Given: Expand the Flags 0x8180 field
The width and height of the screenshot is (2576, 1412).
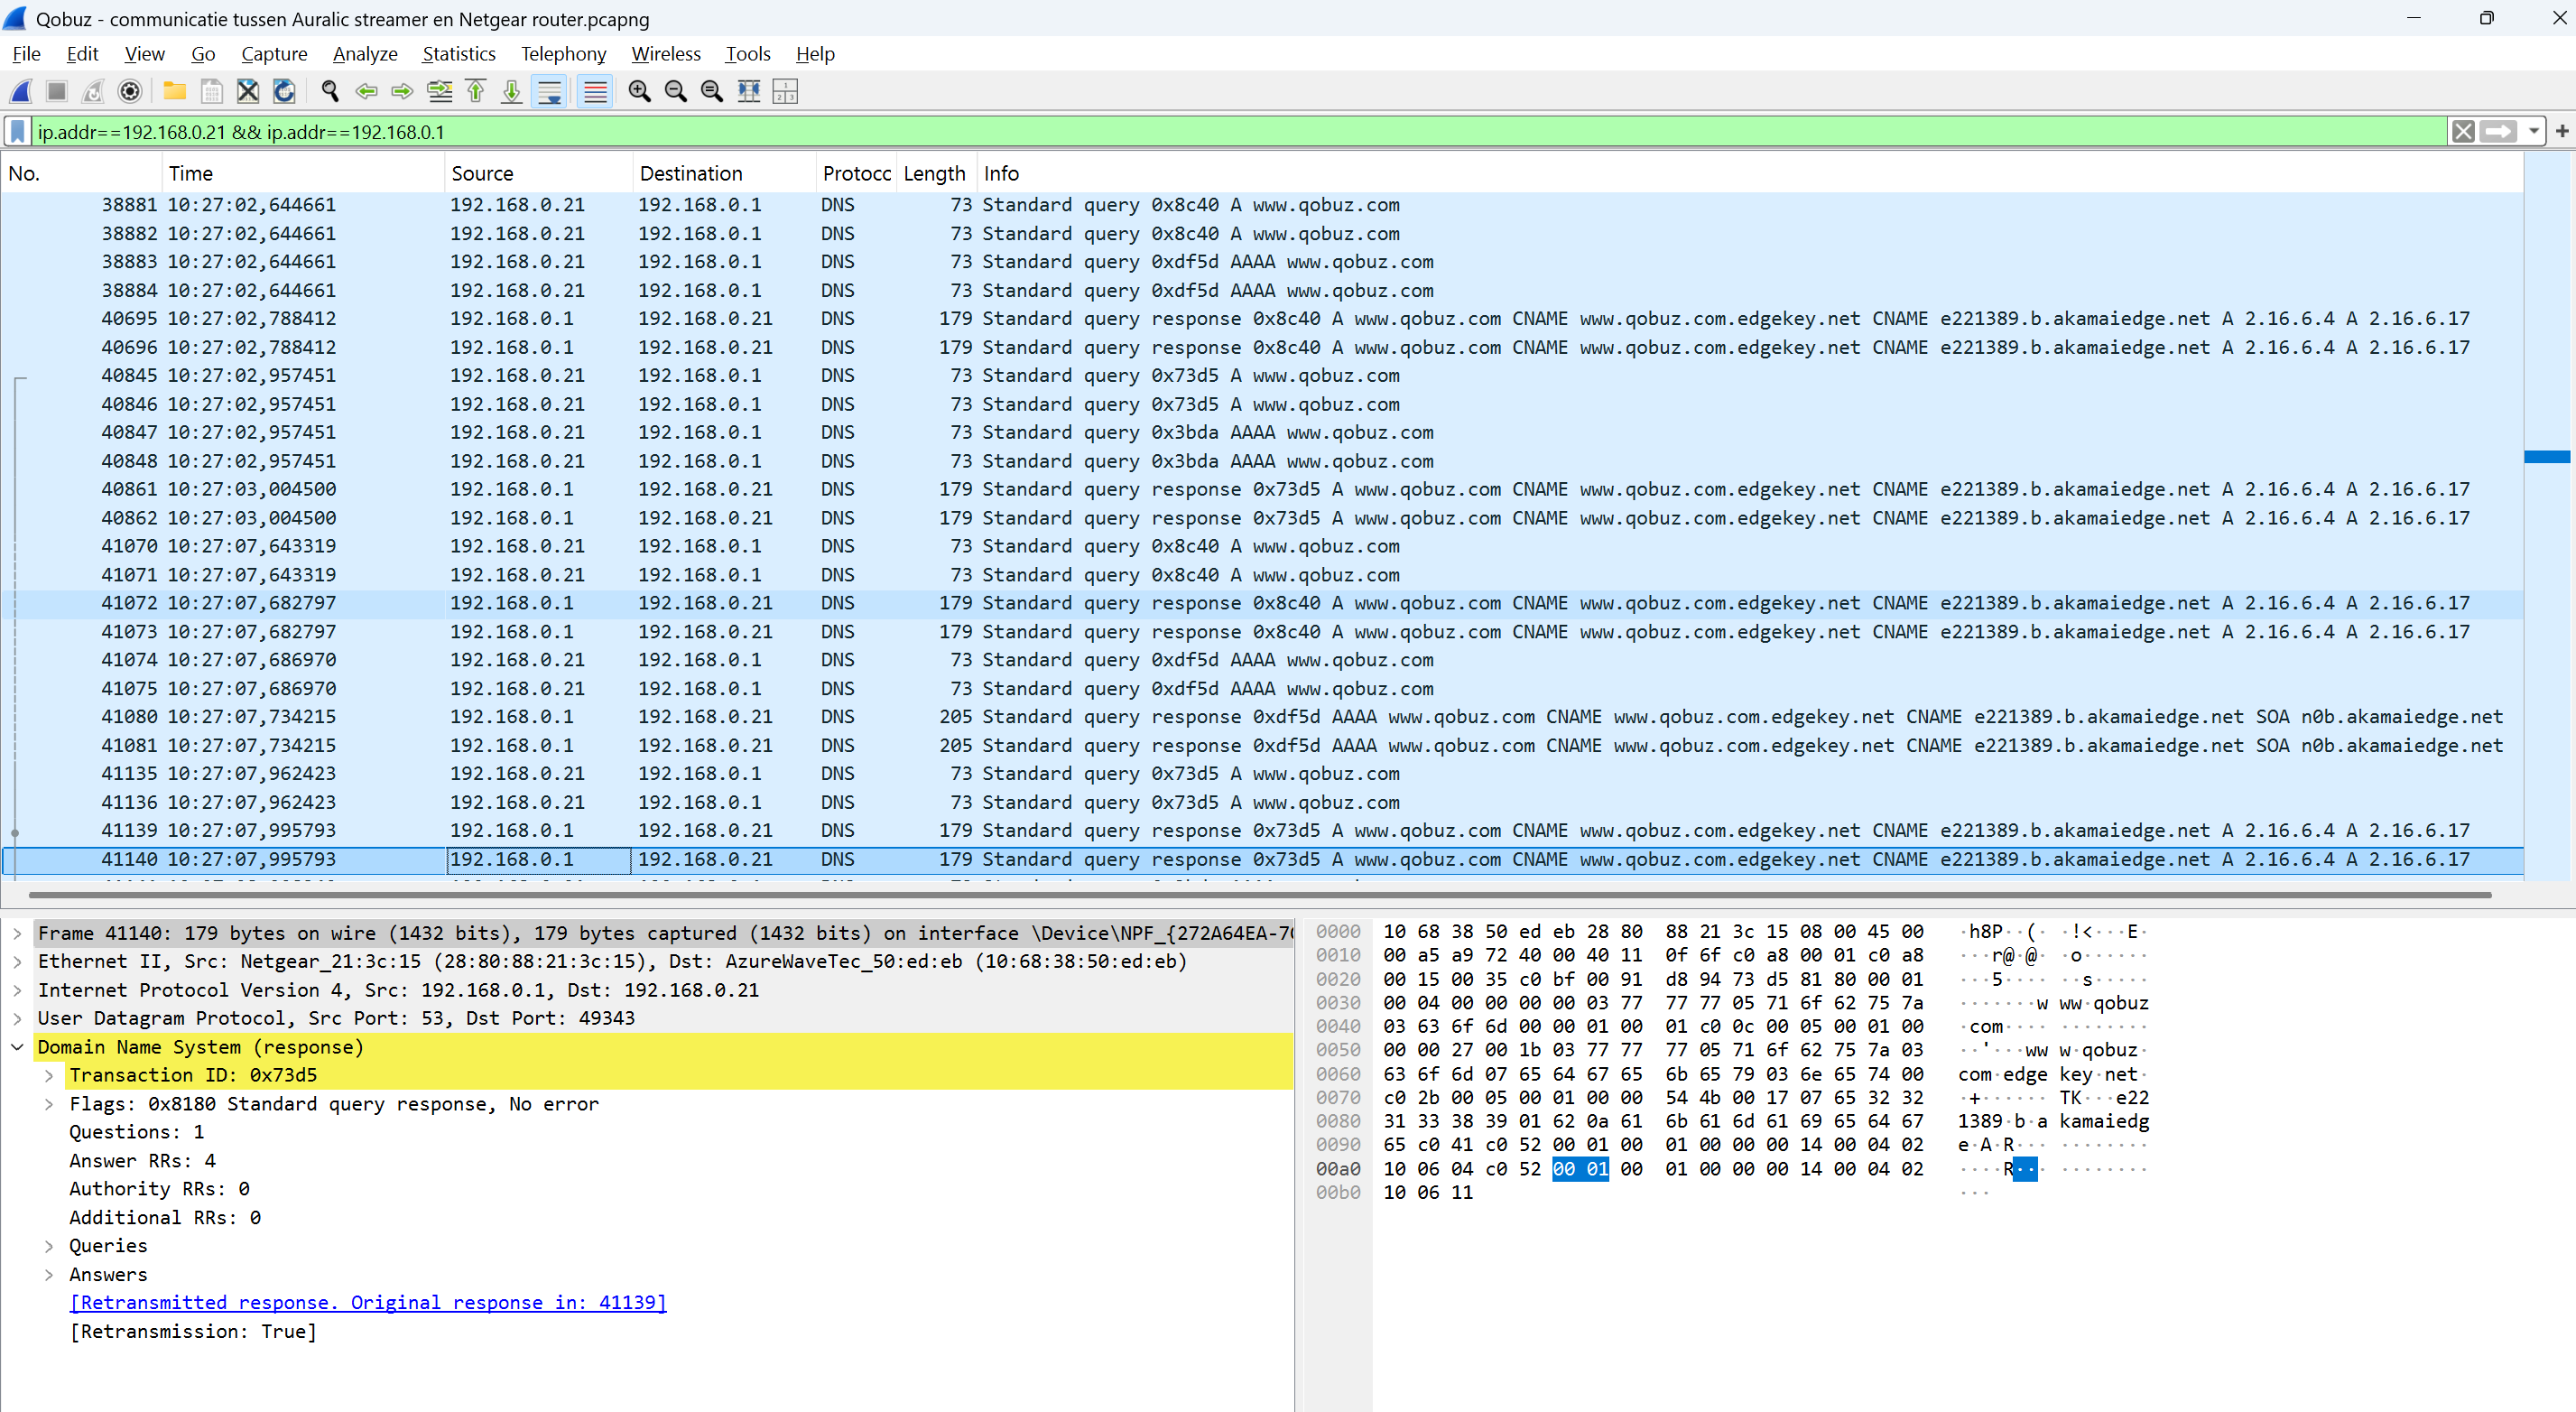Looking at the screenshot, I should pyautogui.click(x=49, y=1104).
